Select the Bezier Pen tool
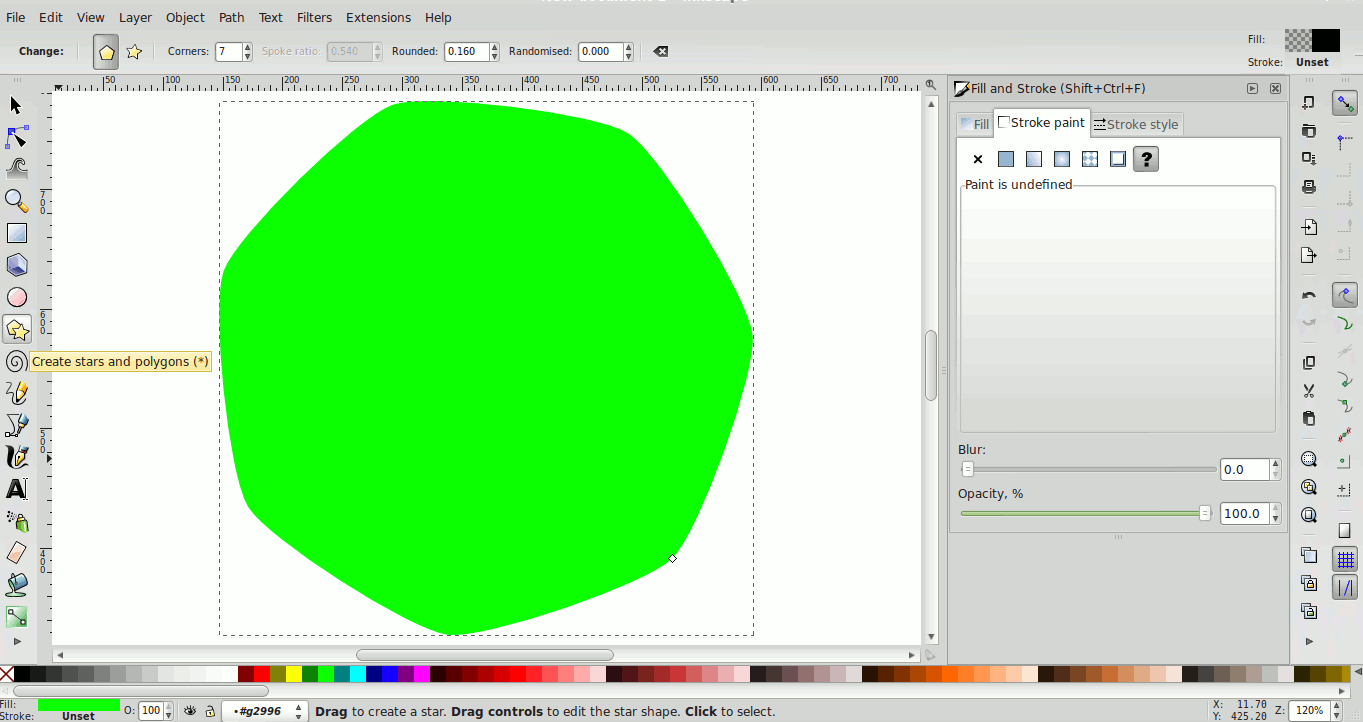 coord(16,425)
